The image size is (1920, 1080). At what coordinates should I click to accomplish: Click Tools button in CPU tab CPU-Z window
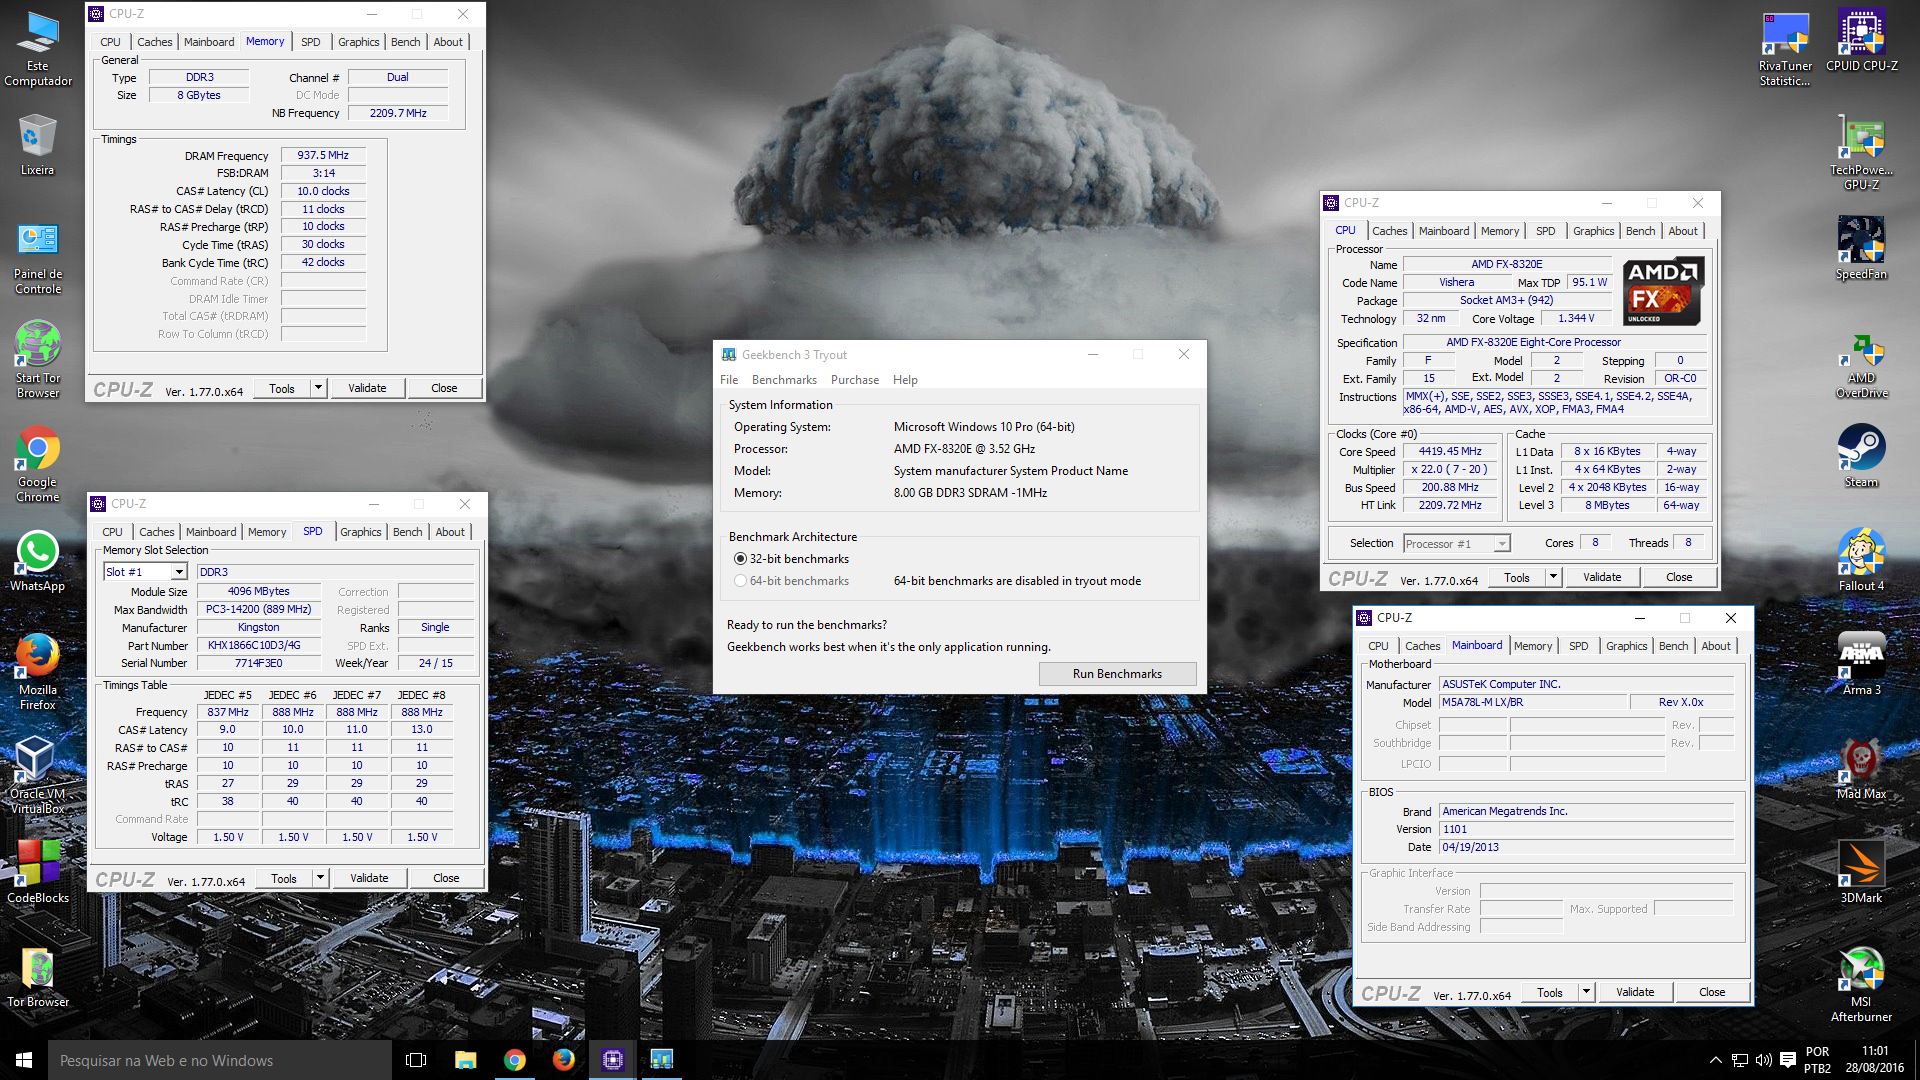[1516, 577]
